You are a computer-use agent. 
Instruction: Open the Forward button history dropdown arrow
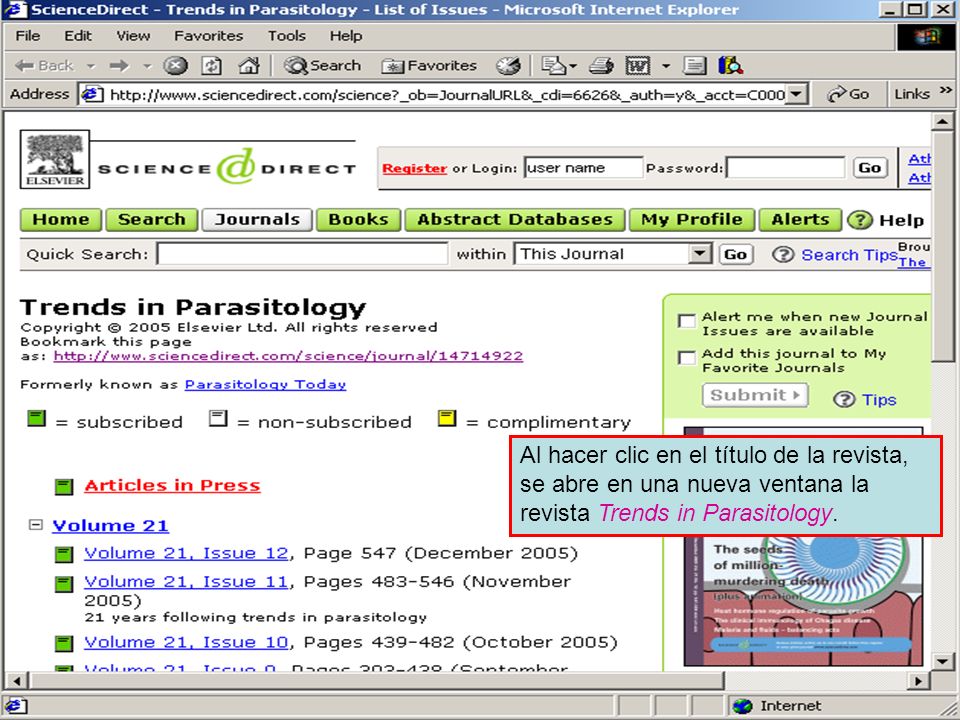[x=147, y=66]
